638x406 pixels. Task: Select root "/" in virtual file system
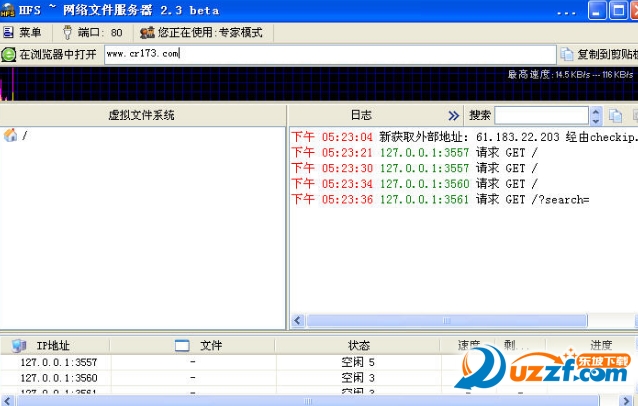tap(24, 136)
